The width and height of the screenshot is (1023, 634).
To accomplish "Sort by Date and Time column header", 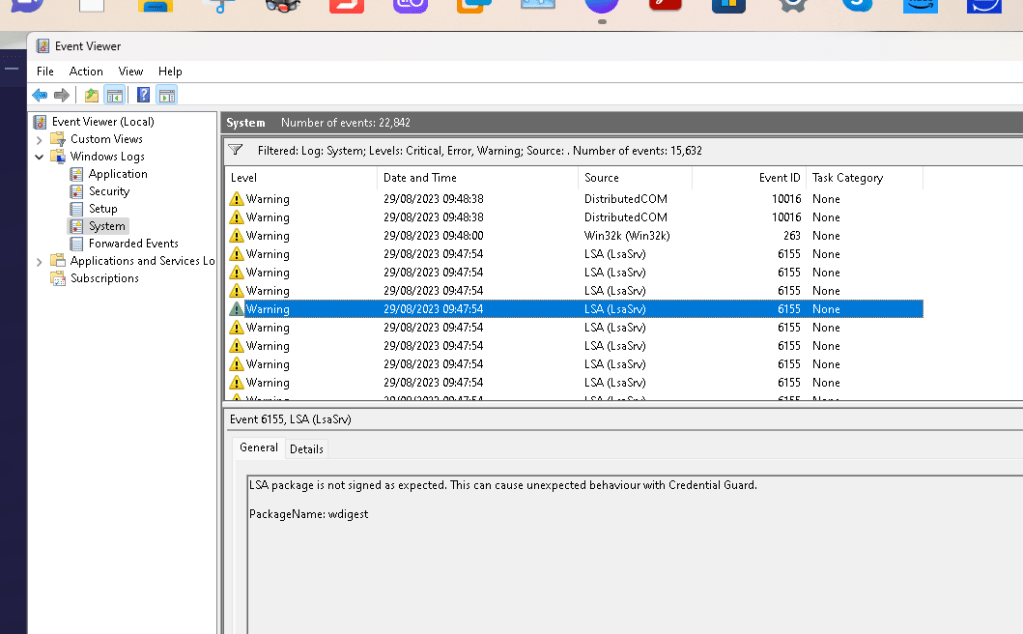I will [478, 177].
